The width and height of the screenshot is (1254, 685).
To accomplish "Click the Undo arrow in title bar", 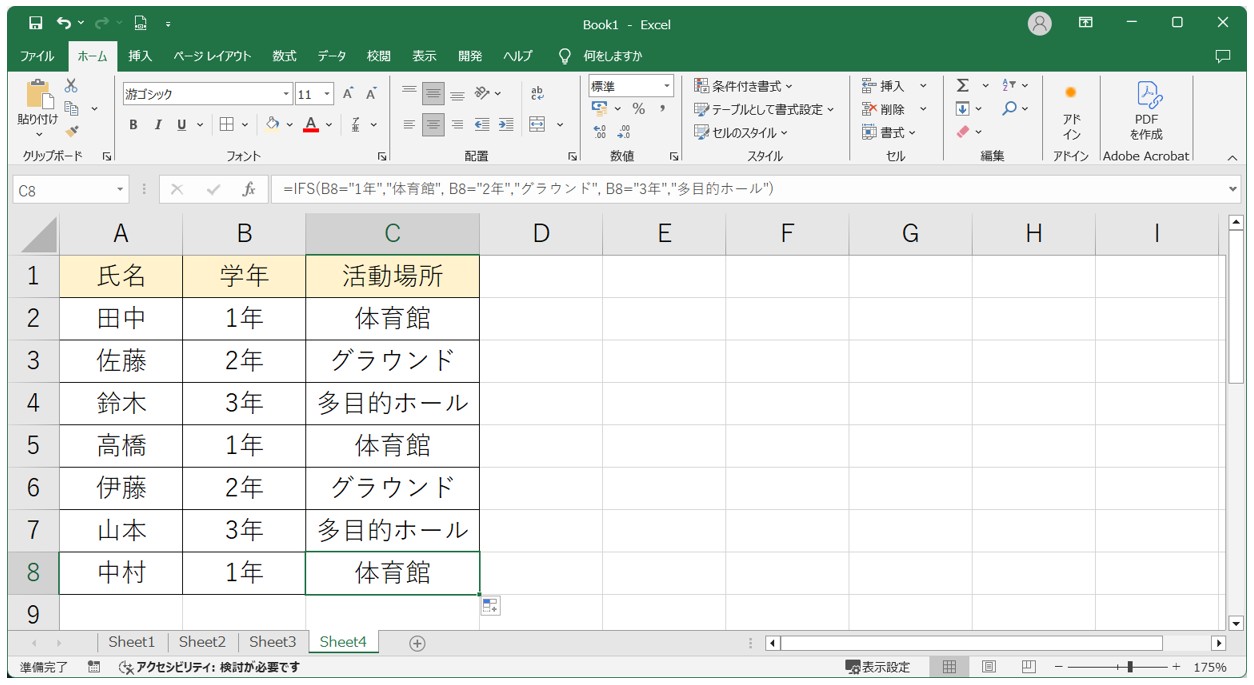I will 64,23.
